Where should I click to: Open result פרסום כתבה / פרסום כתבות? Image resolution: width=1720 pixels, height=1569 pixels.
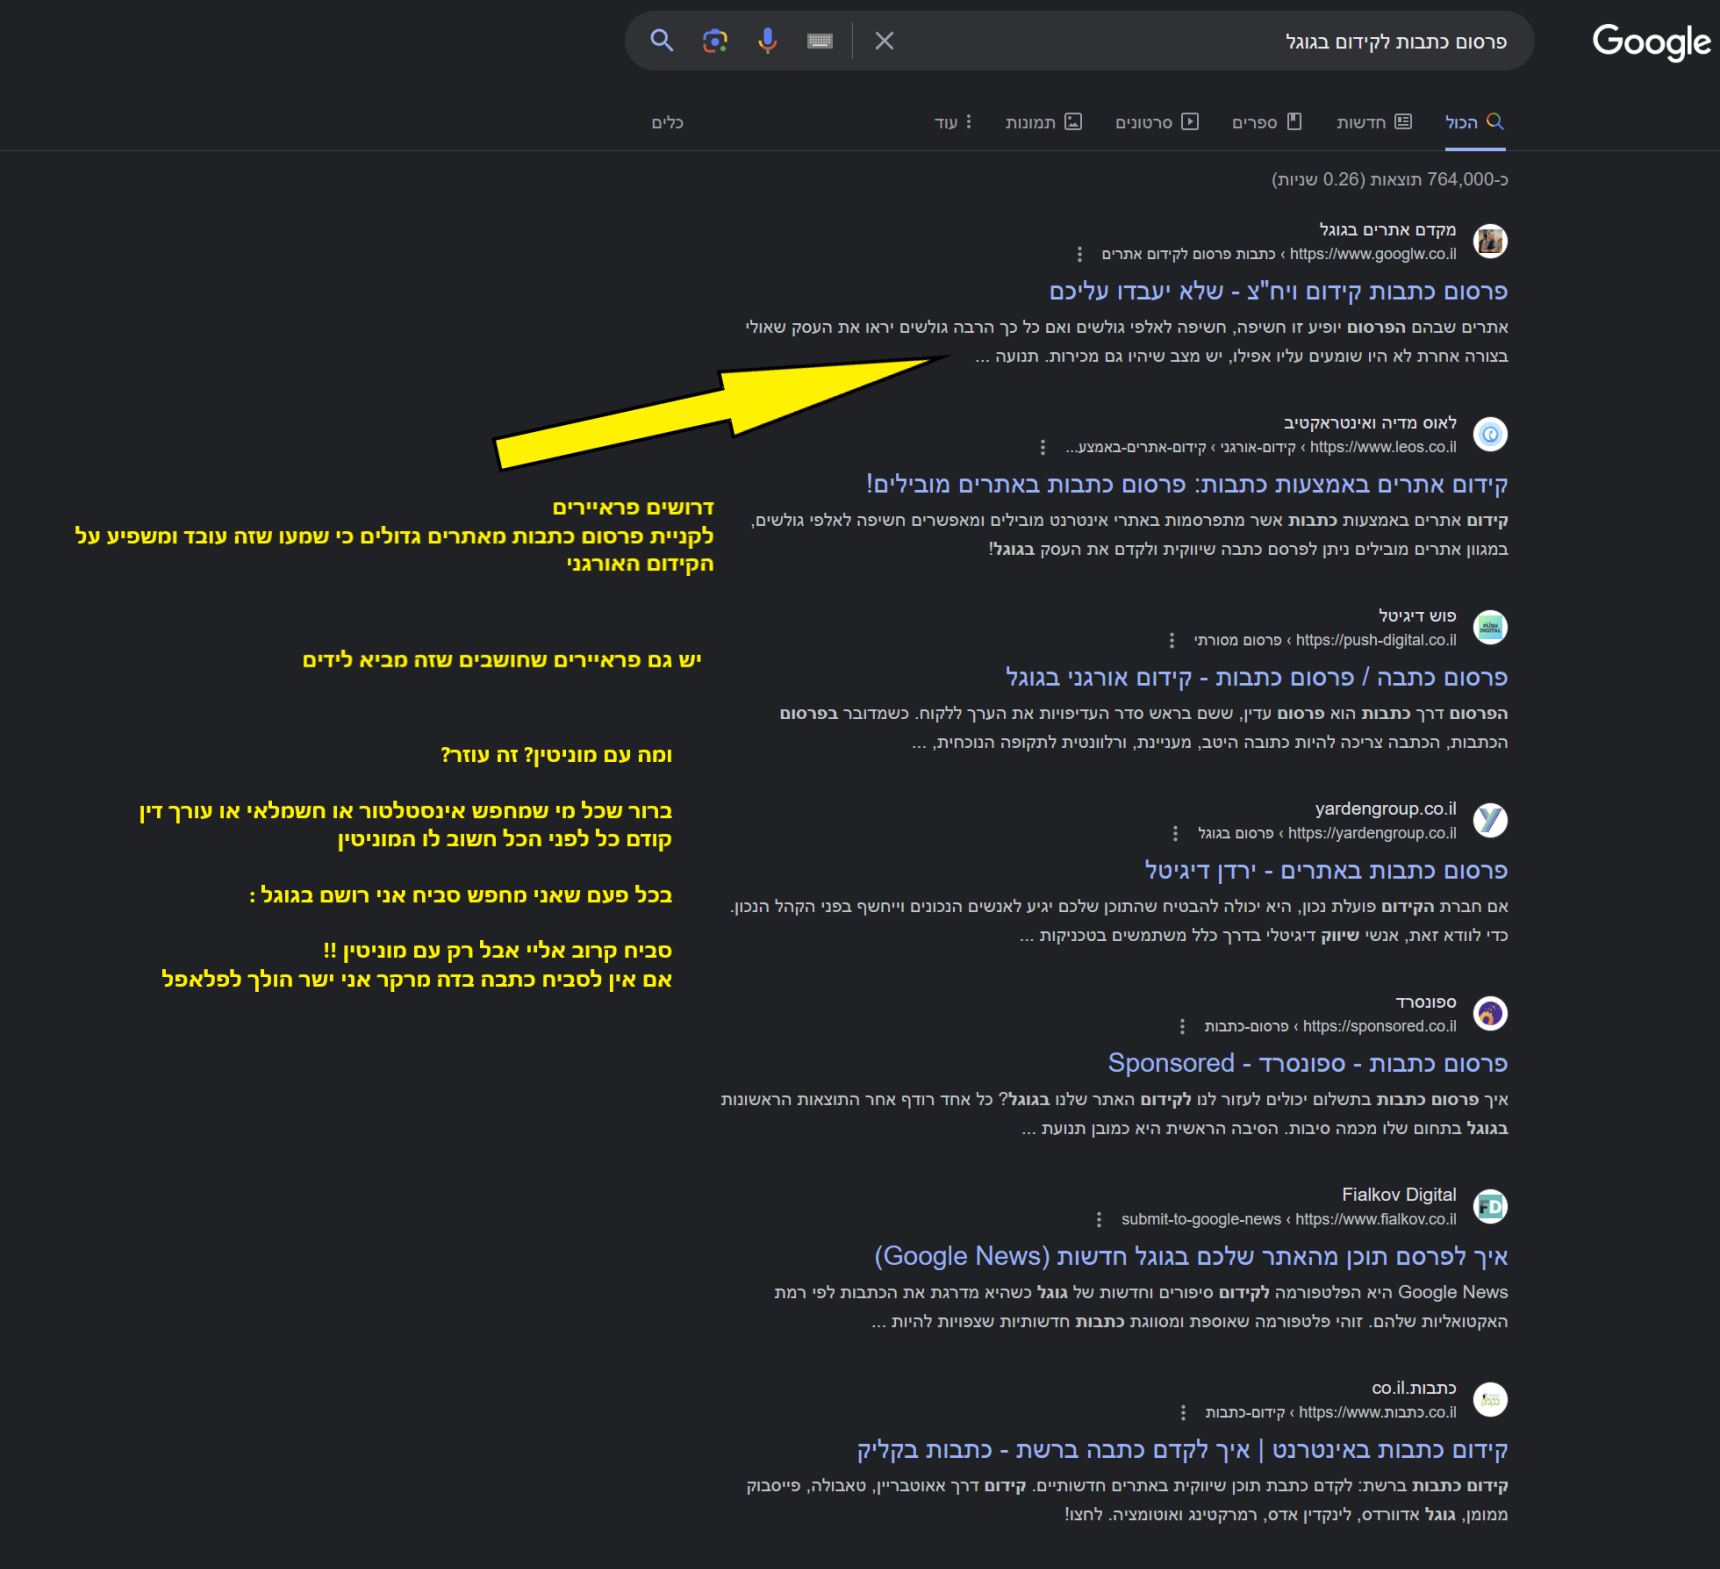(x=1256, y=677)
